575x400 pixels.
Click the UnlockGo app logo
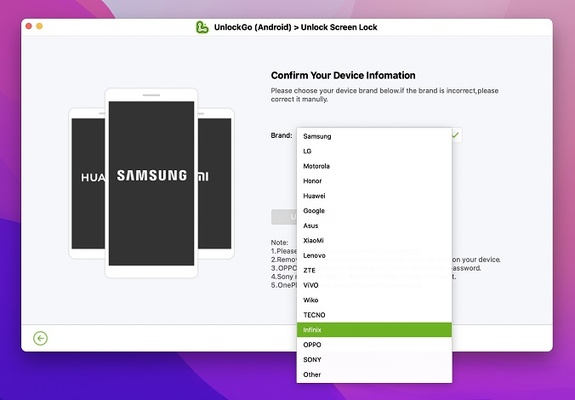click(x=202, y=27)
